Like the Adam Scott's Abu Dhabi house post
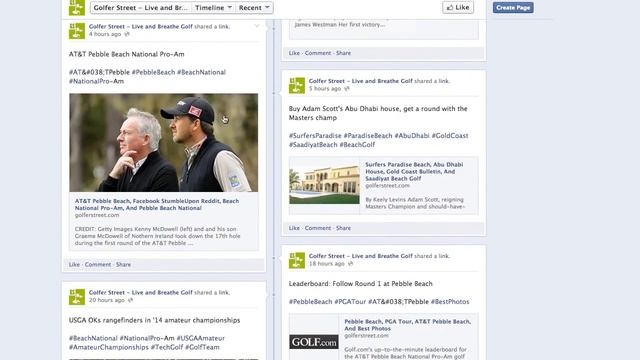The width and height of the screenshot is (640, 360). point(294,228)
